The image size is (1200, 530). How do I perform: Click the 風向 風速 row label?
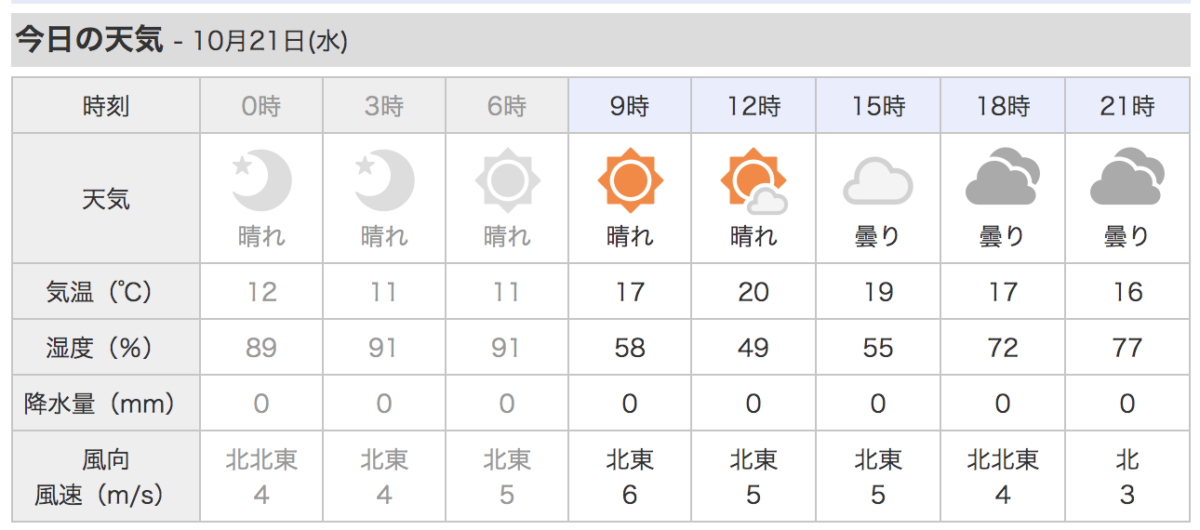pyautogui.click(x=106, y=477)
